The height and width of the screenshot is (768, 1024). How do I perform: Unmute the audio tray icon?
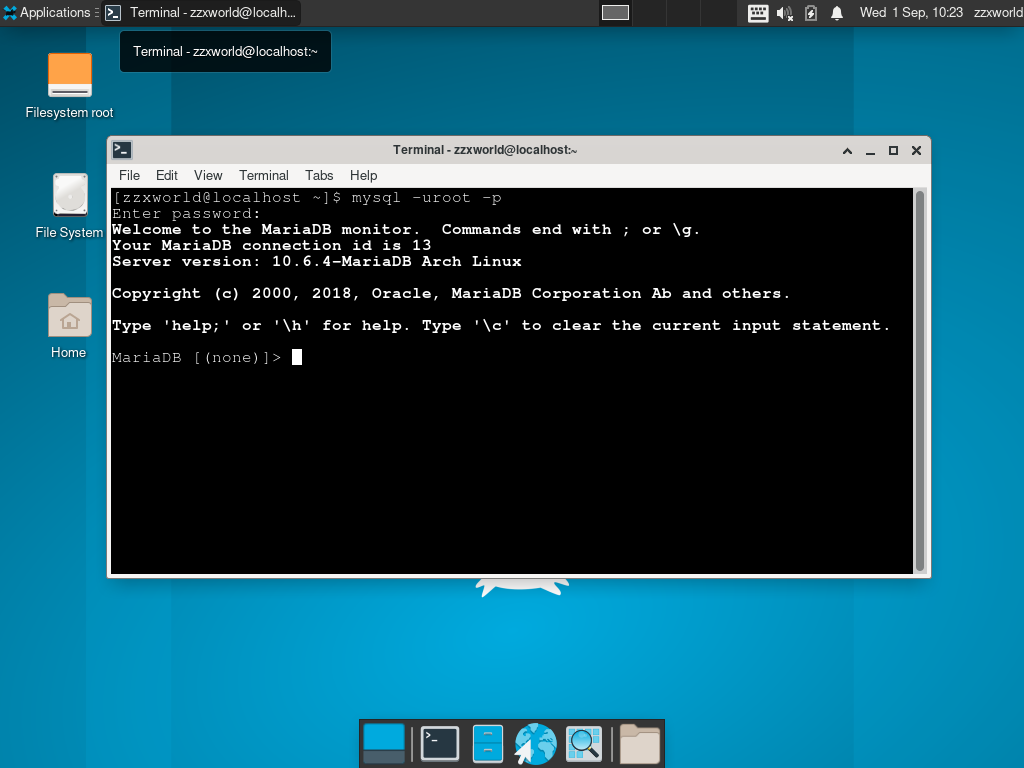[x=785, y=13]
